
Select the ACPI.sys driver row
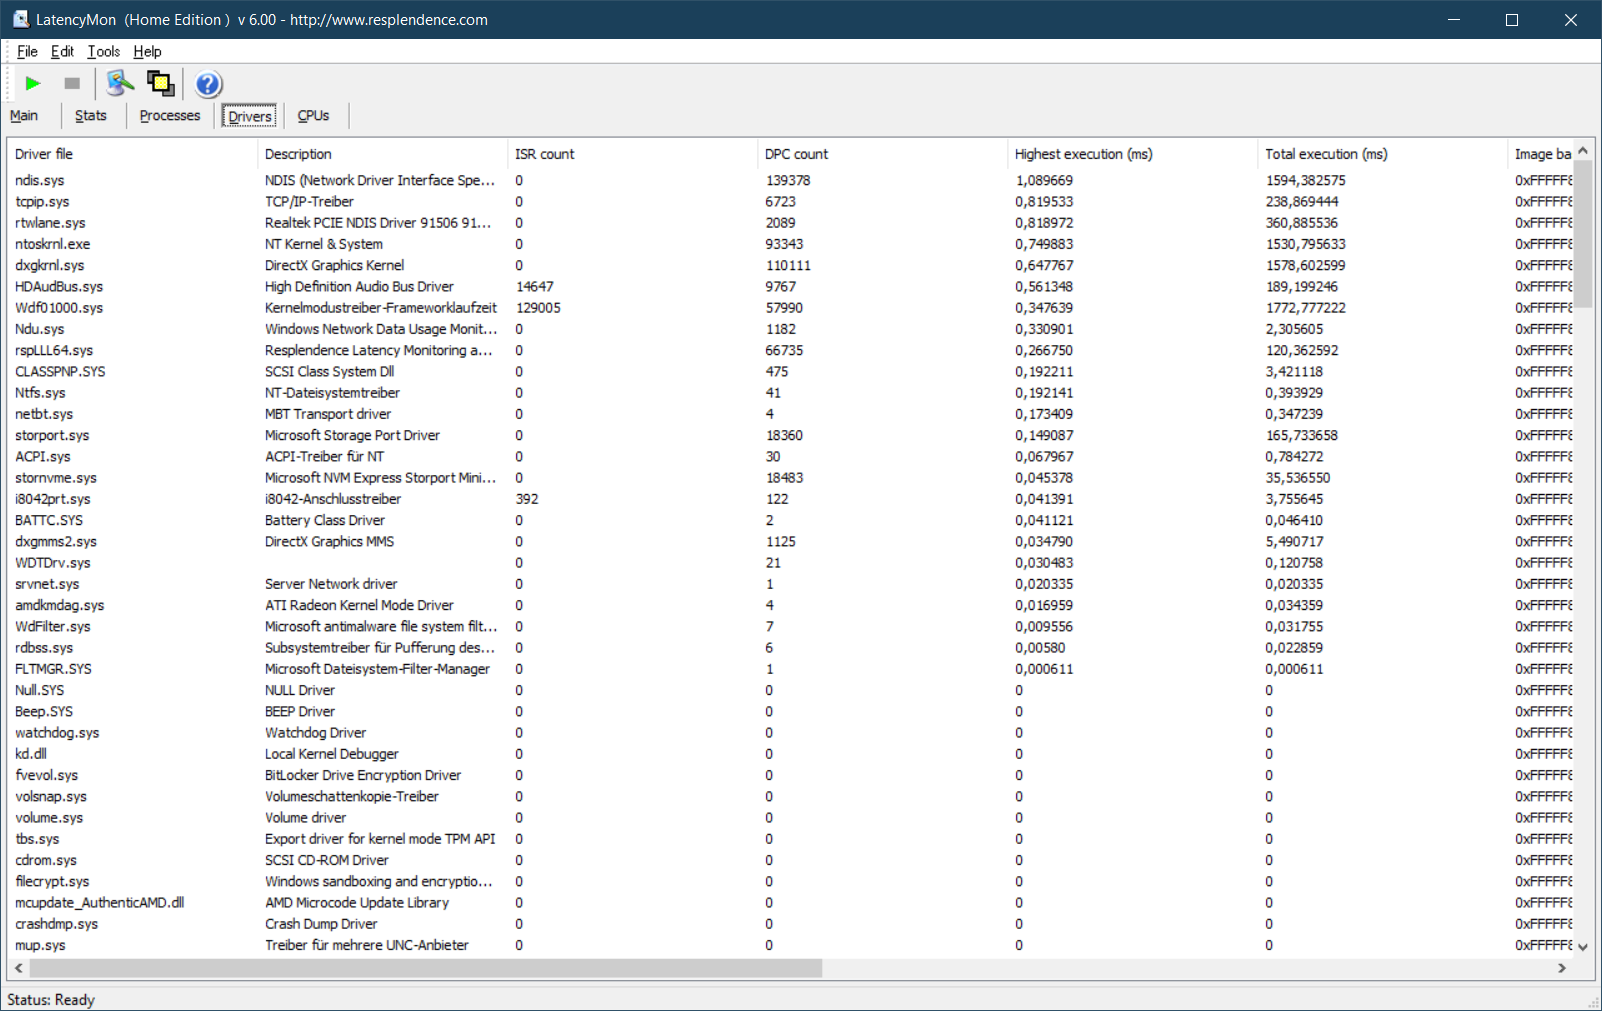click(x=790, y=457)
